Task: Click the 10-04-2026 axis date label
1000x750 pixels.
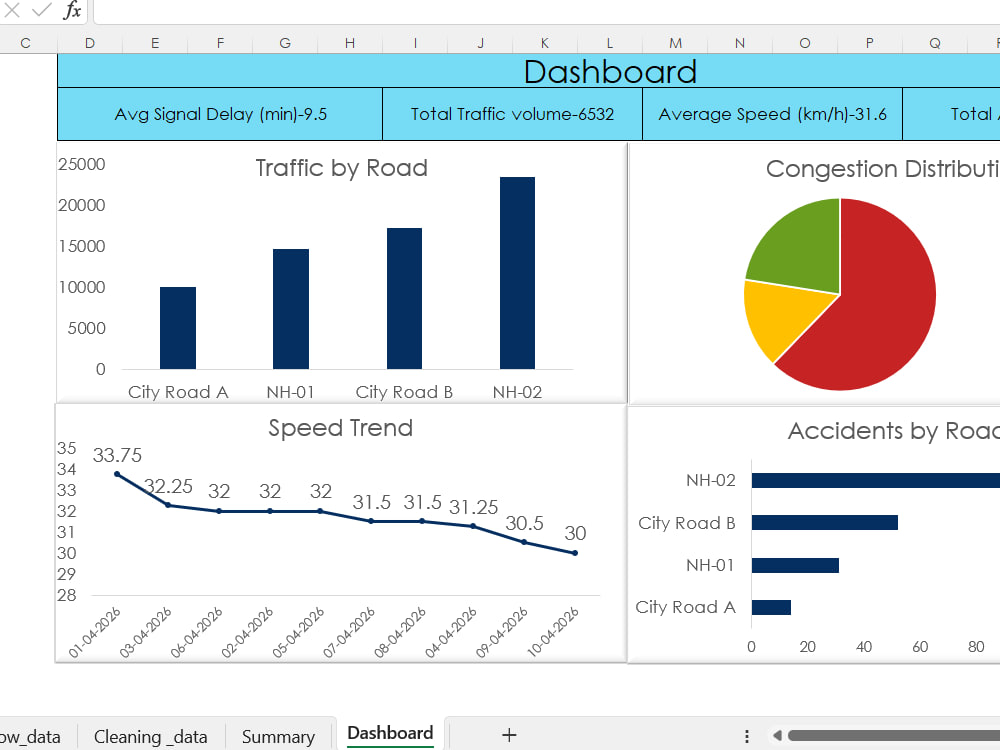Action: click(553, 633)
